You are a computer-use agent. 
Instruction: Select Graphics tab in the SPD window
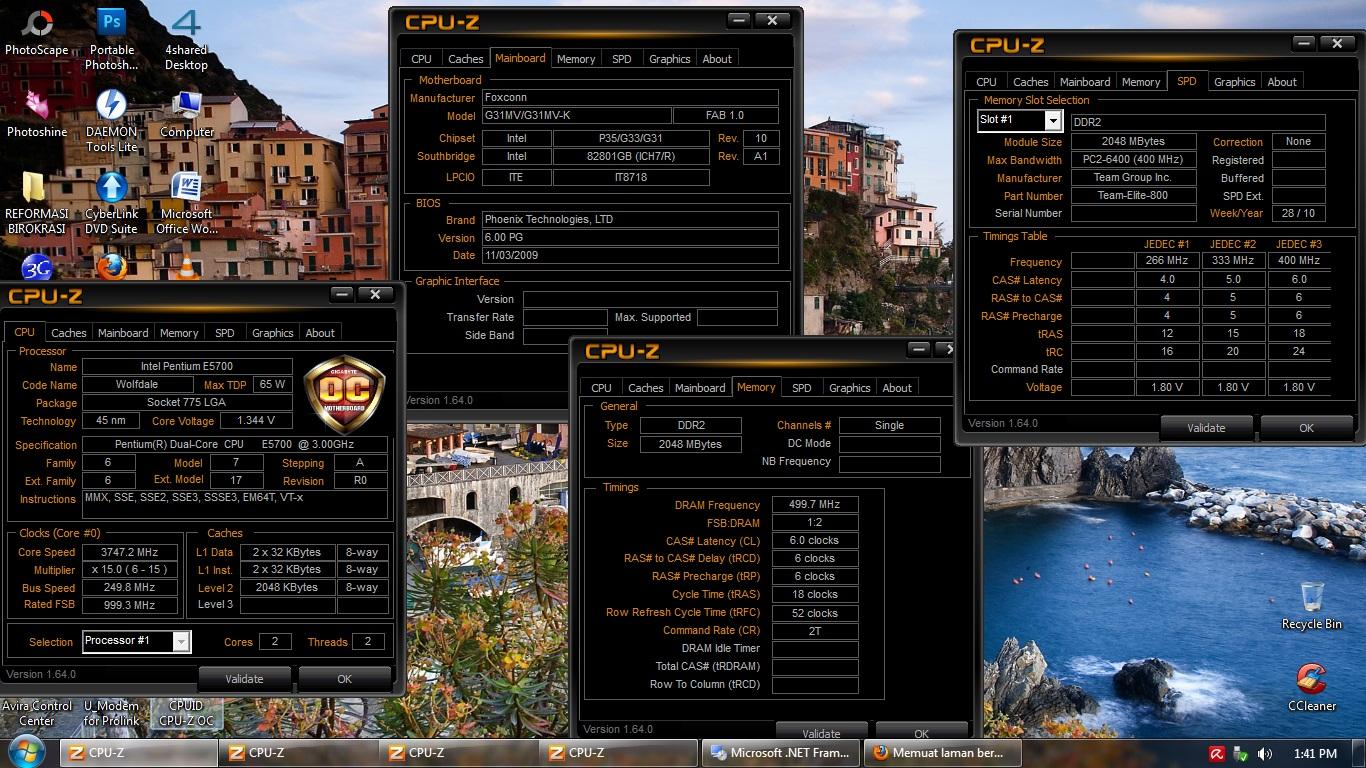click(1235, 82)
